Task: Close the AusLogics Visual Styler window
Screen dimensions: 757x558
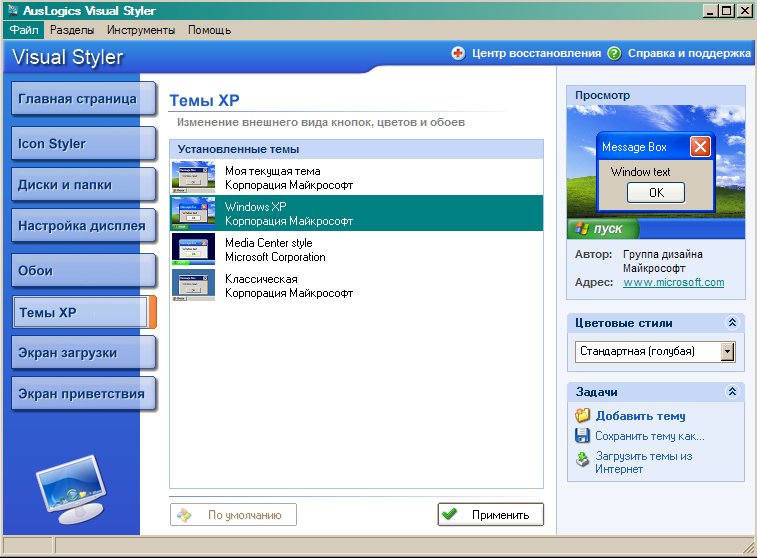Action: point(744,10)
